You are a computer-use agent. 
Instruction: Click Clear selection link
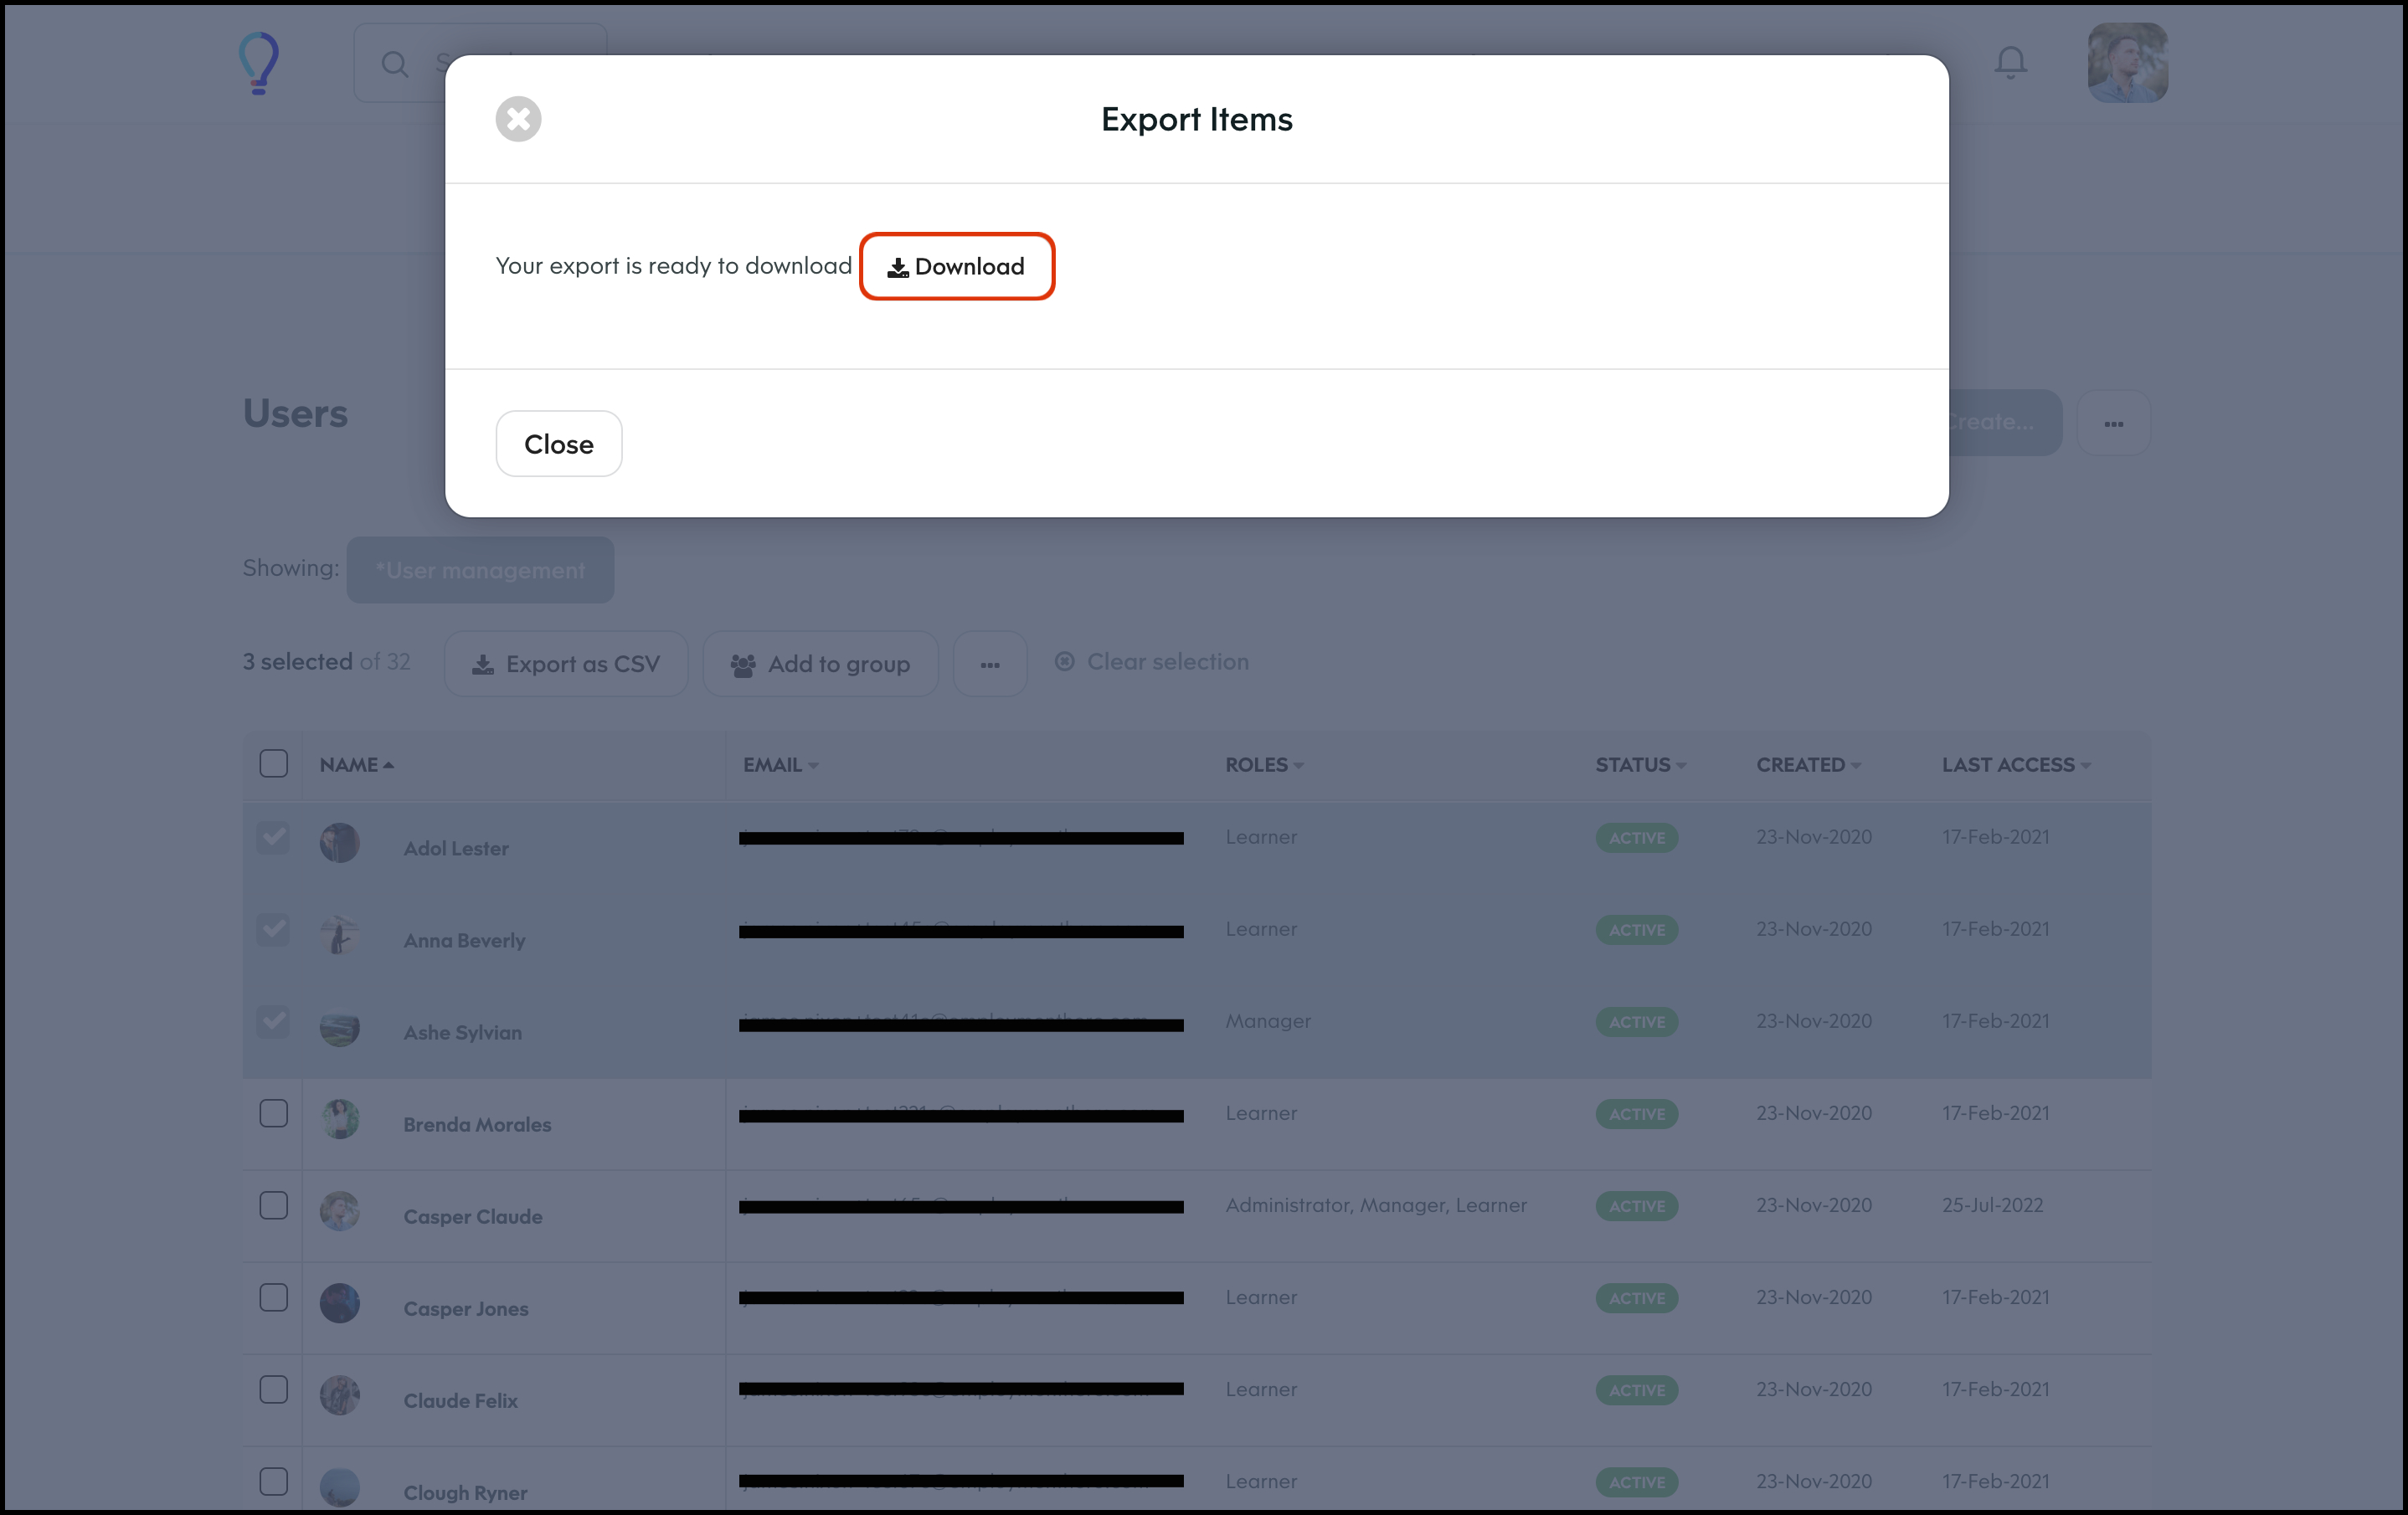coord(1152,662)
